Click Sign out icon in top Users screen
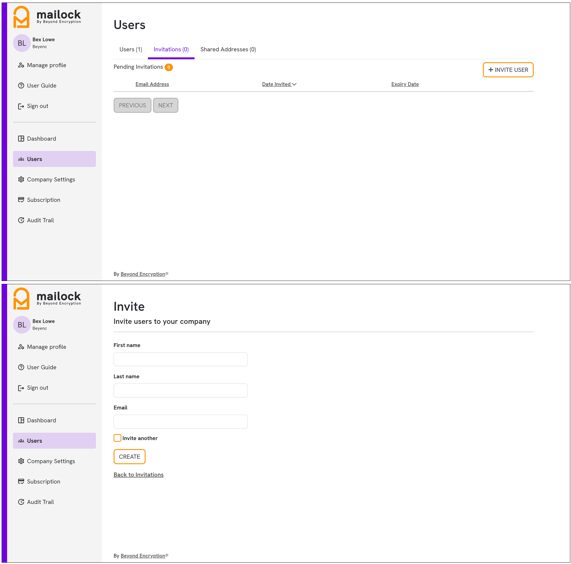 (x=21, y=106)
